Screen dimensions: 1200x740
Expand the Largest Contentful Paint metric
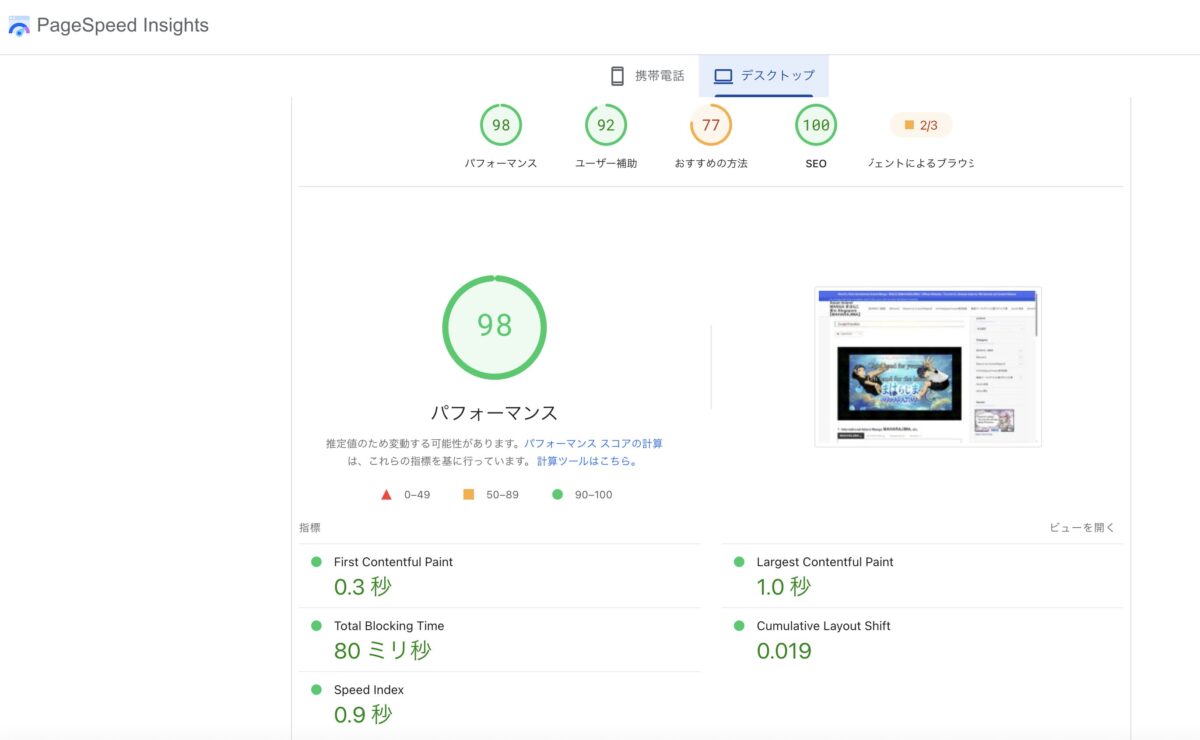922,576
